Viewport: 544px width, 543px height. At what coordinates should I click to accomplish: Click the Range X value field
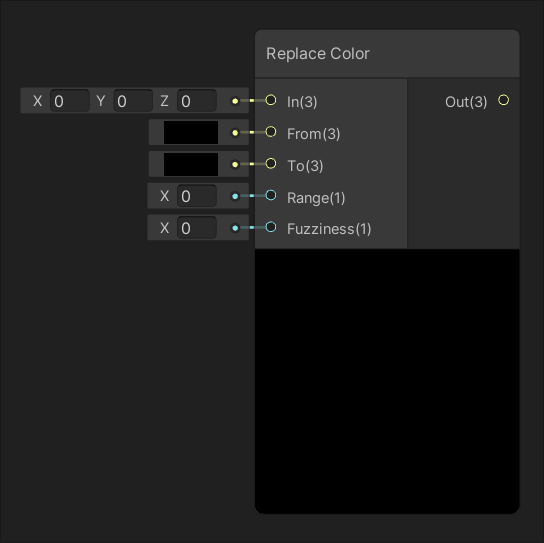[197, 196]
